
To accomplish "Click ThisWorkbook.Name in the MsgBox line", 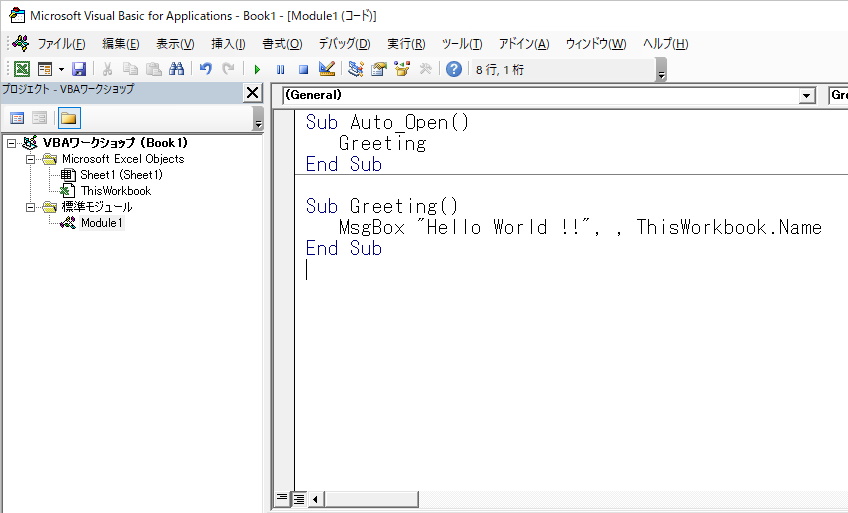I will tap(729, 227).
